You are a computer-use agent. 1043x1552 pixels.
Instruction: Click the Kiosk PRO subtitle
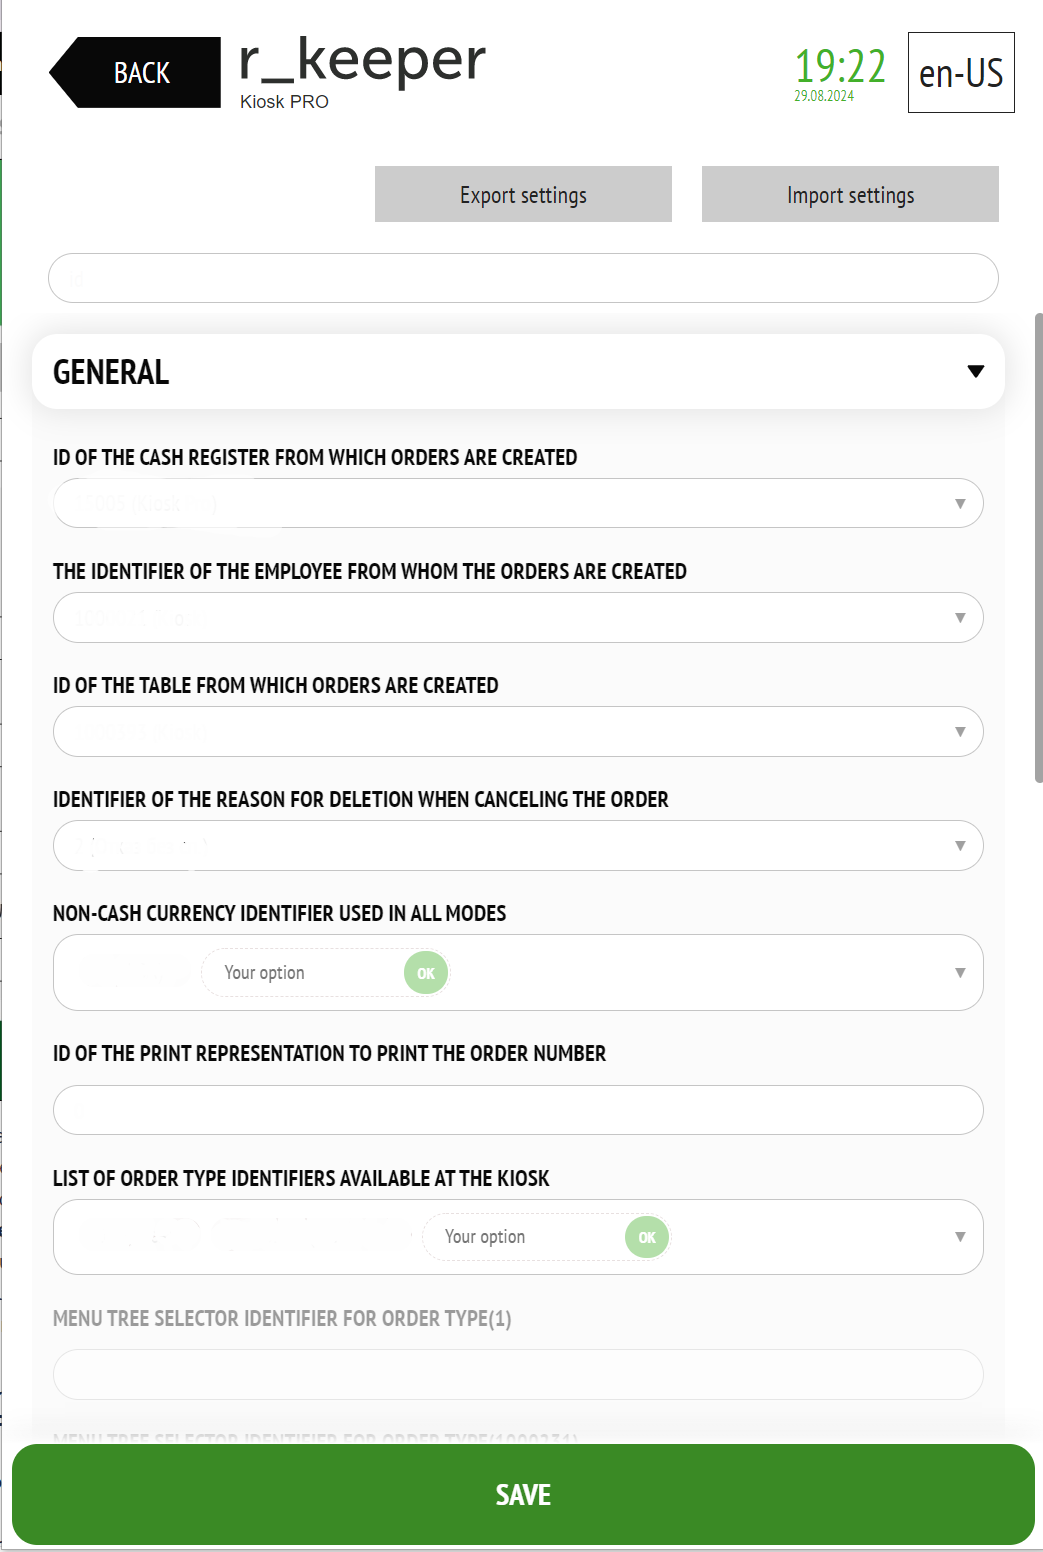coord(284,102)
